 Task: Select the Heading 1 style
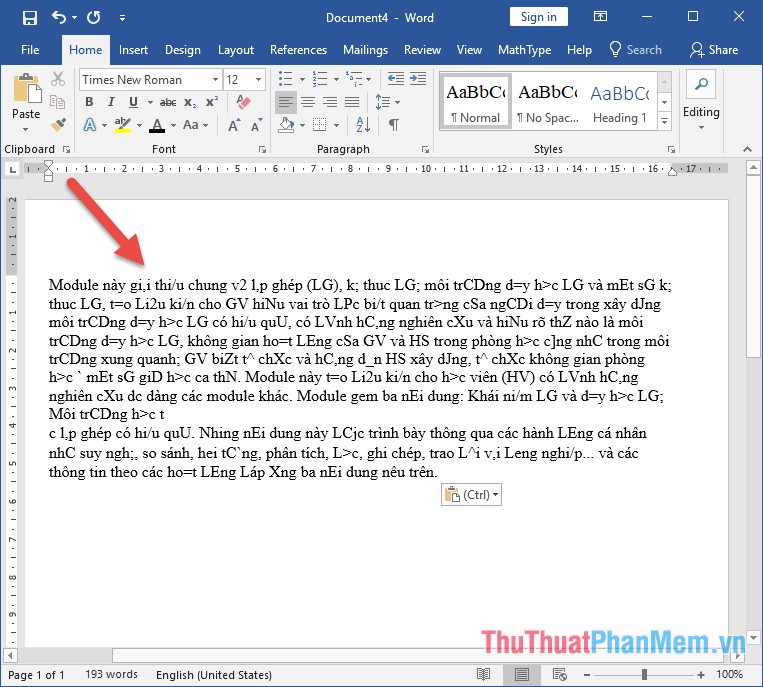tap(619, 102)
